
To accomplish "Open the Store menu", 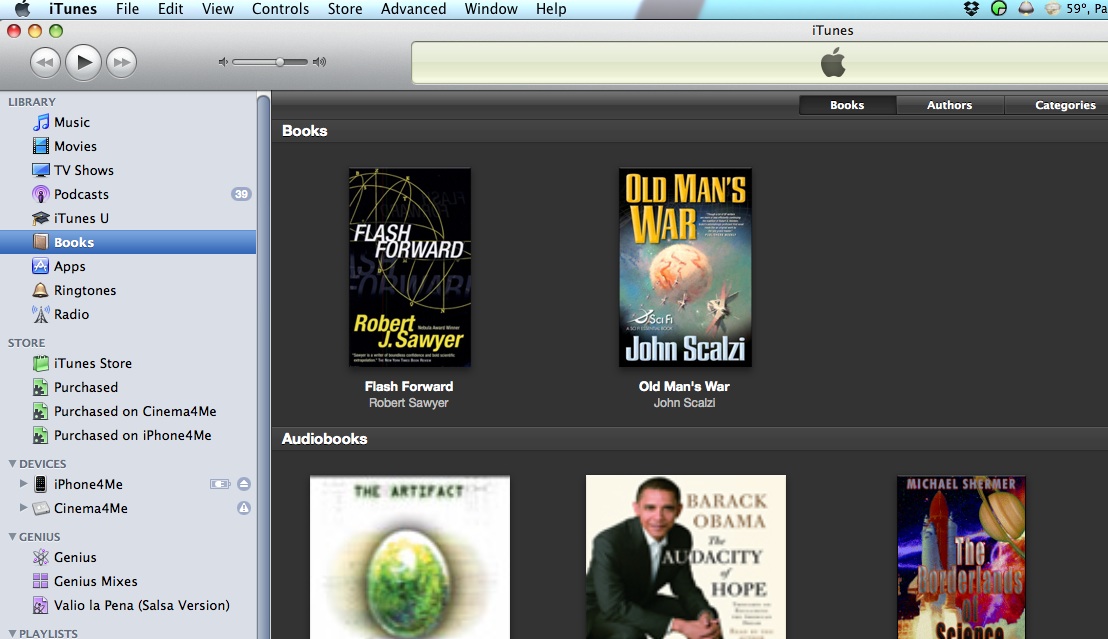I will (x=345, y=9).
